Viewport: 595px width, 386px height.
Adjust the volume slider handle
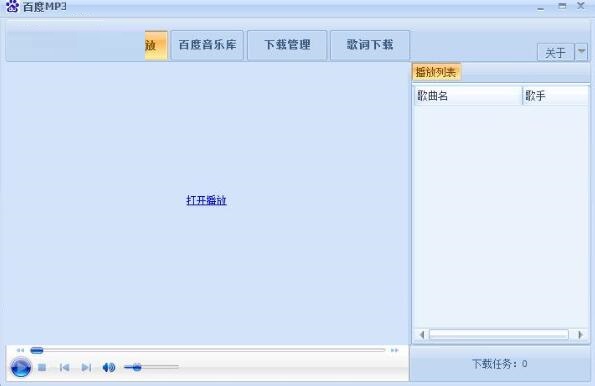pyautogui.click(x=137, y=367)
